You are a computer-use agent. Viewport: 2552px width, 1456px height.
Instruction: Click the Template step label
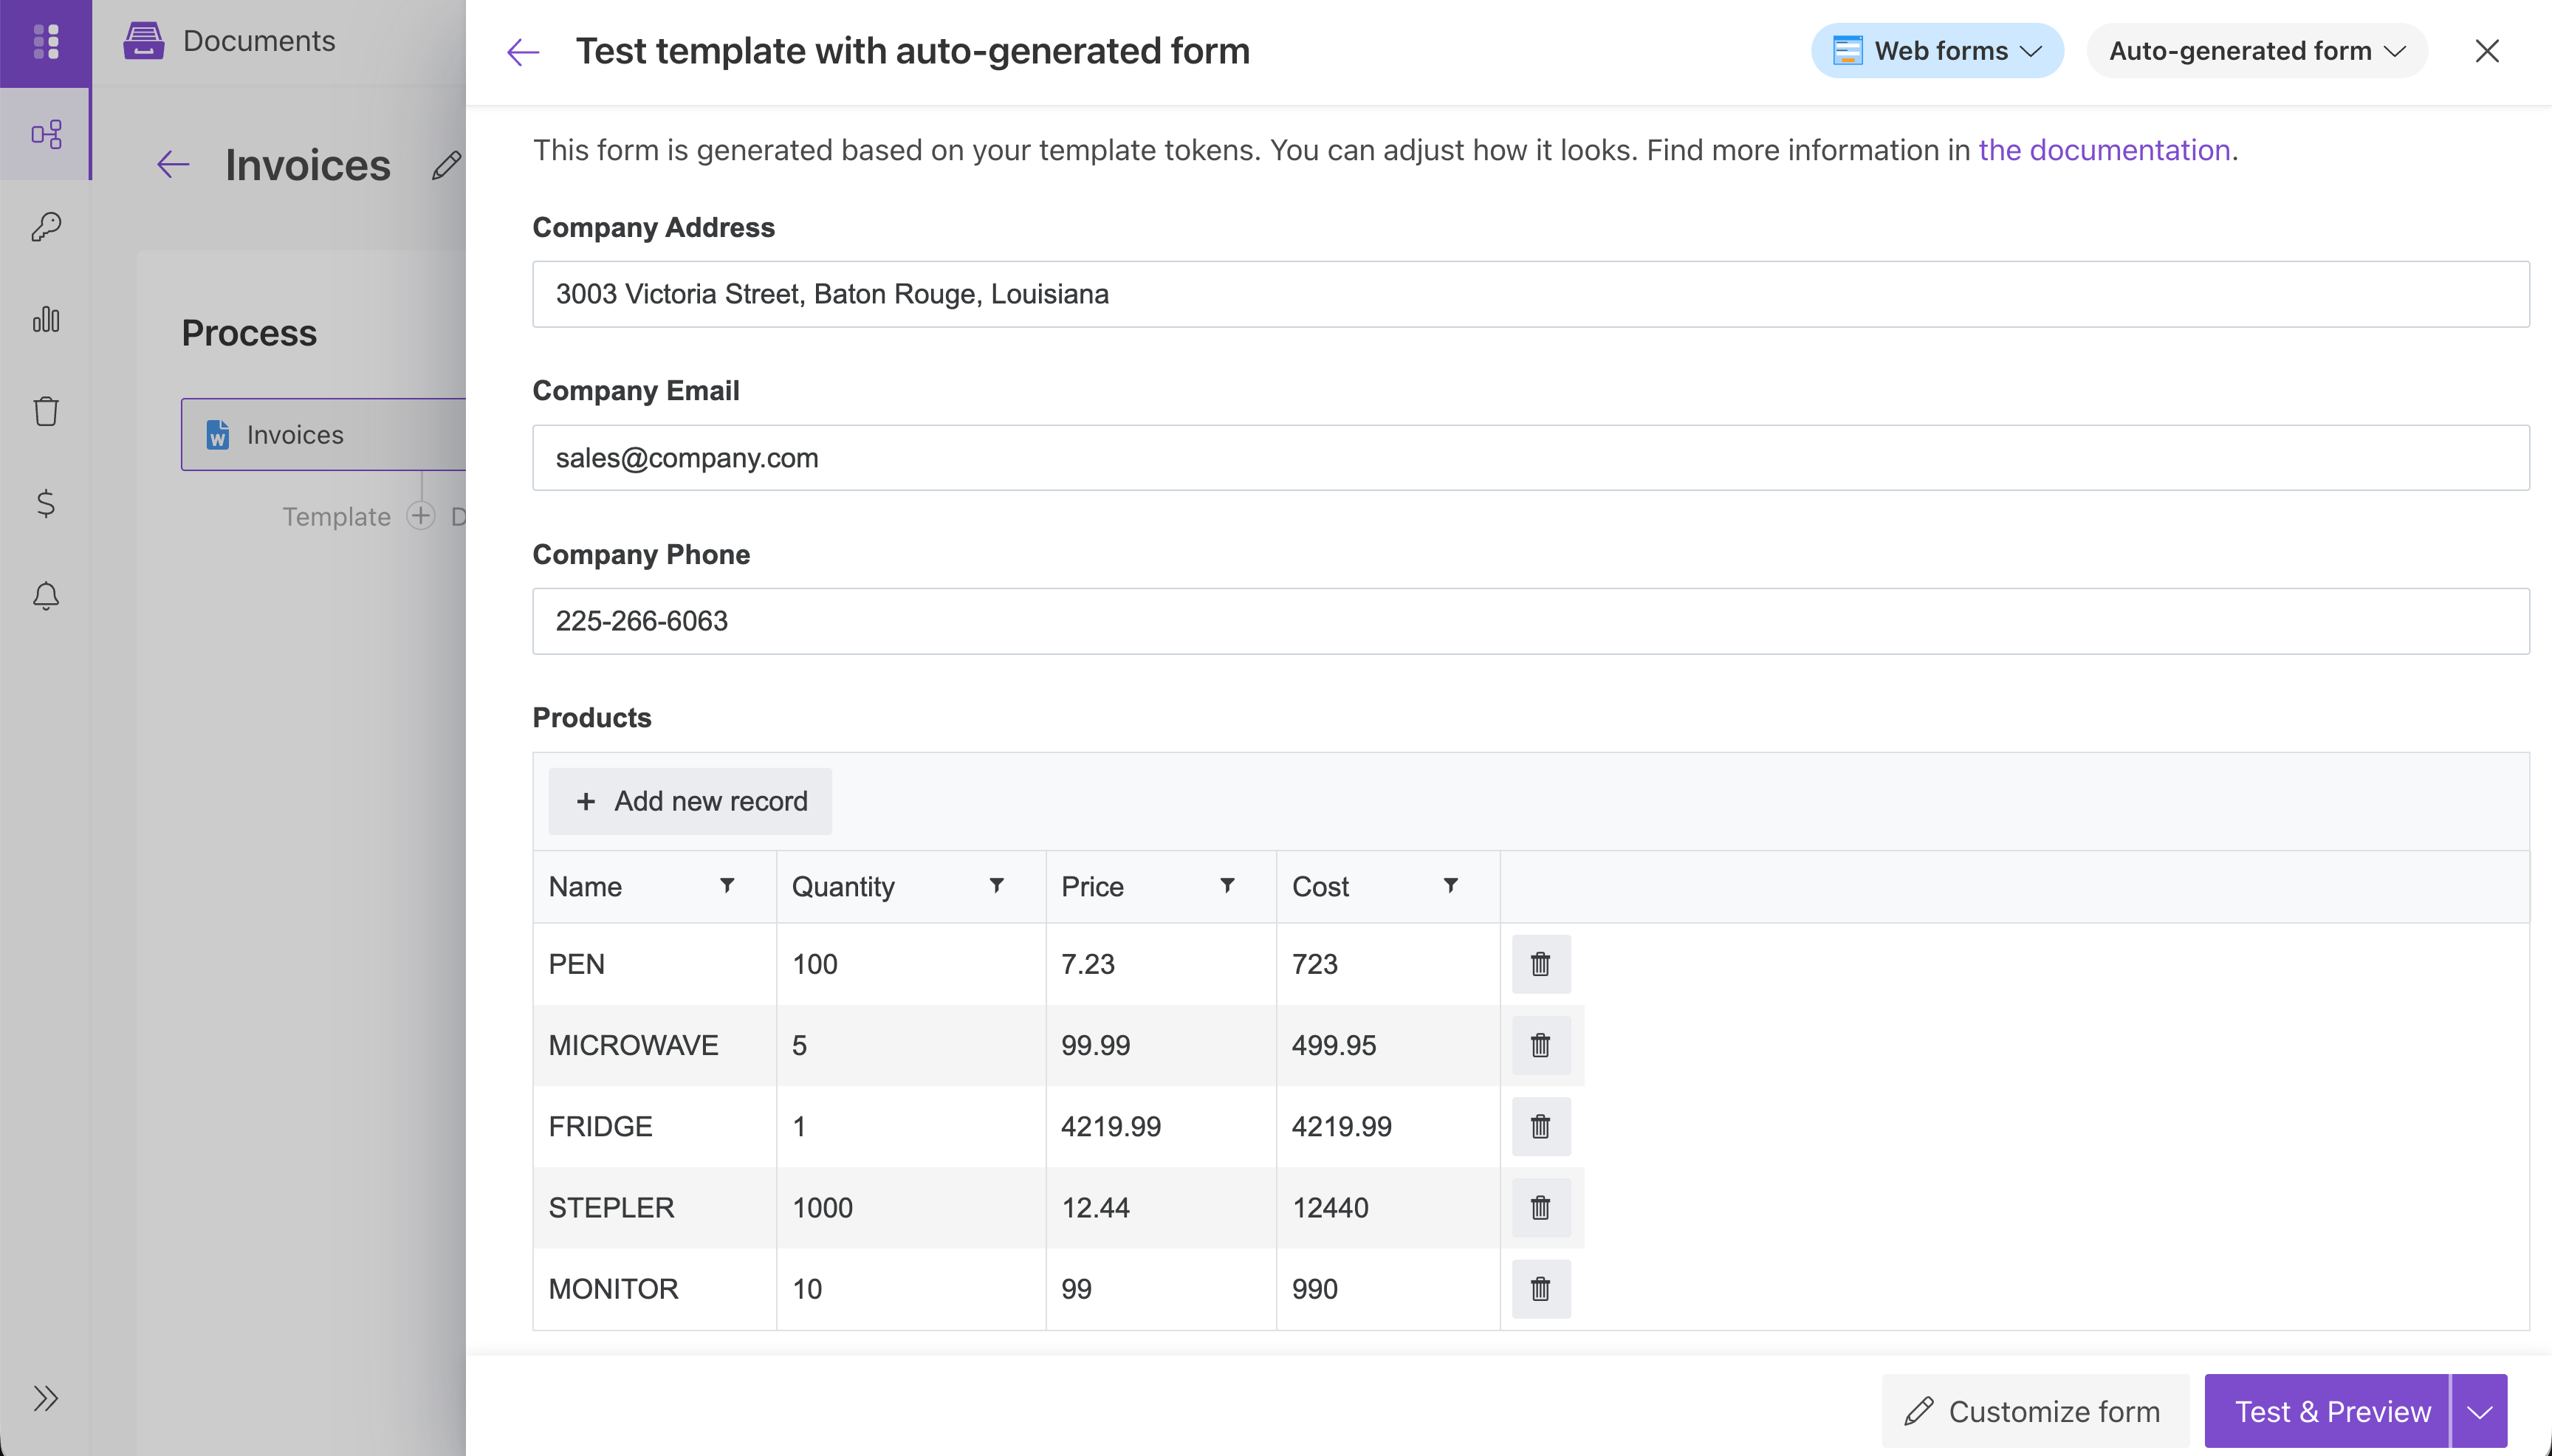pos(336,516)
